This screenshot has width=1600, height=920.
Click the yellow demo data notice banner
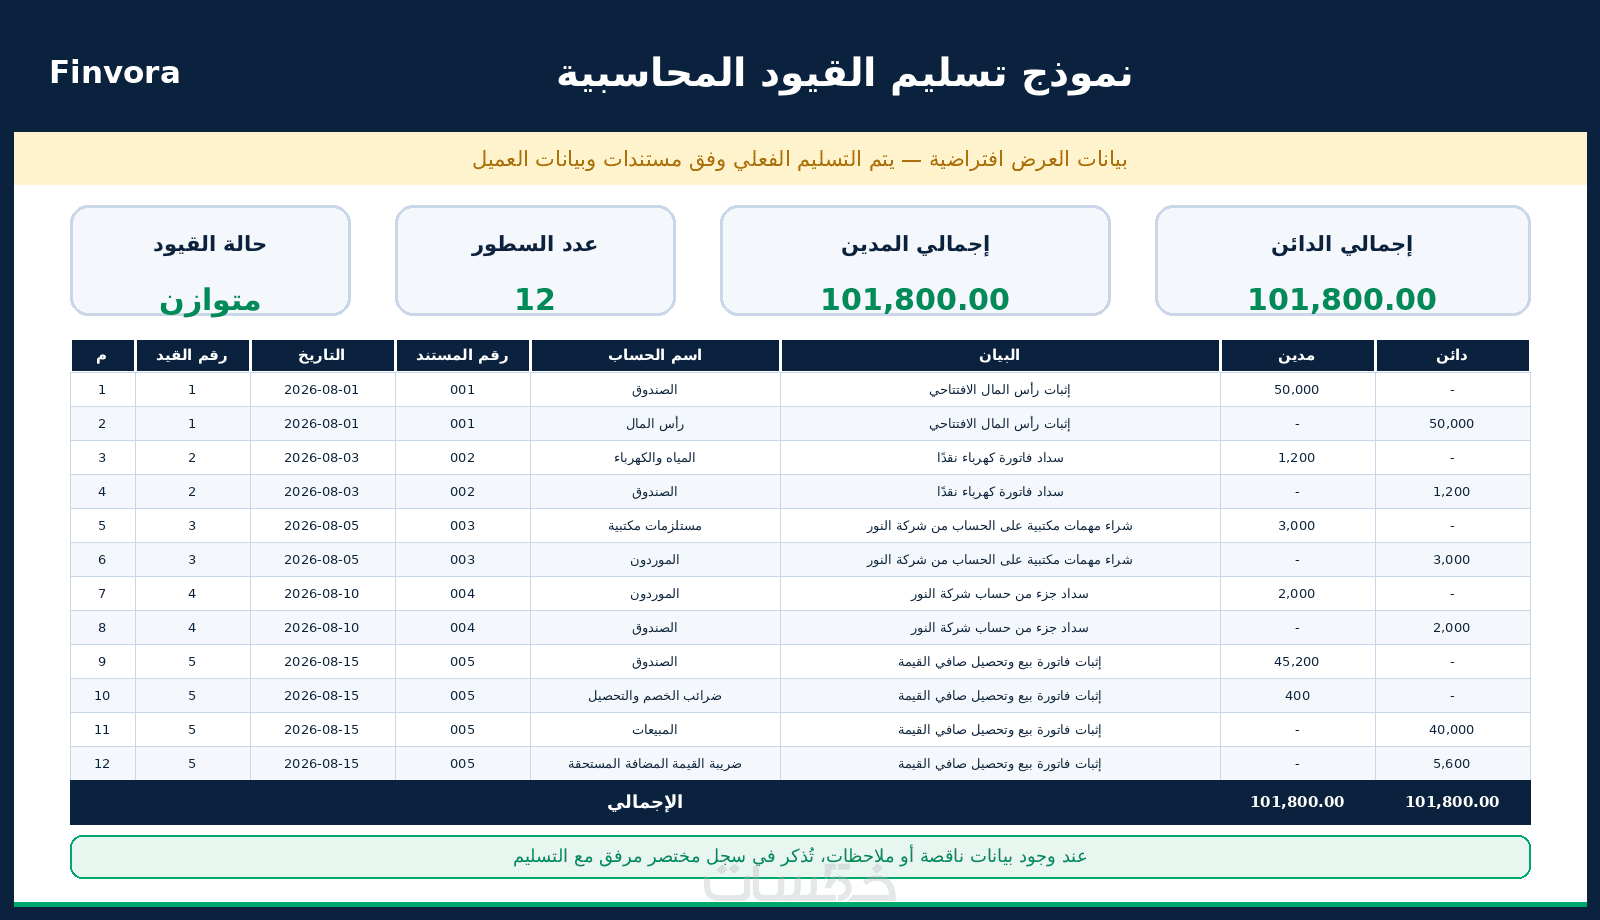(x=800, y=159)
